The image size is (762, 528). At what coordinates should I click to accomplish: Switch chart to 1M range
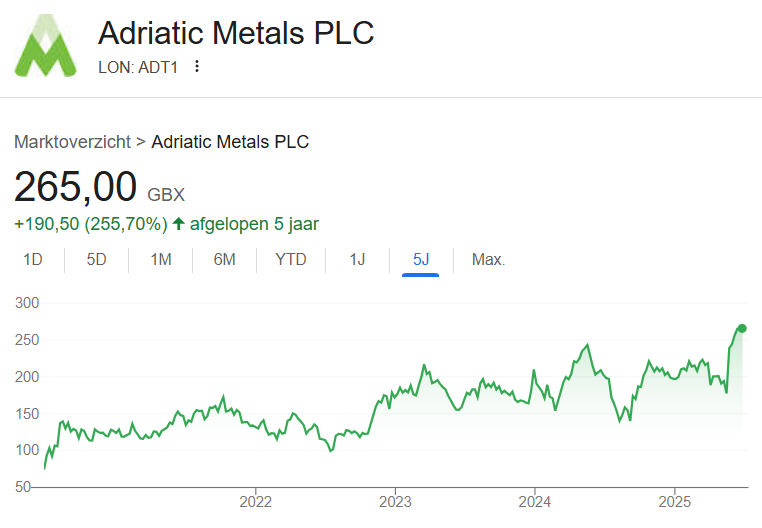point(161,260)
